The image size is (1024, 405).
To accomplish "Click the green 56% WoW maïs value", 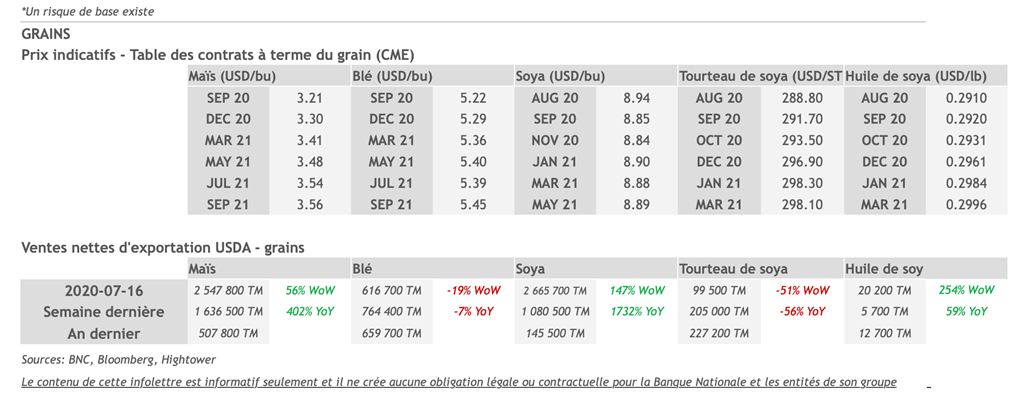I will click(309, 290).
